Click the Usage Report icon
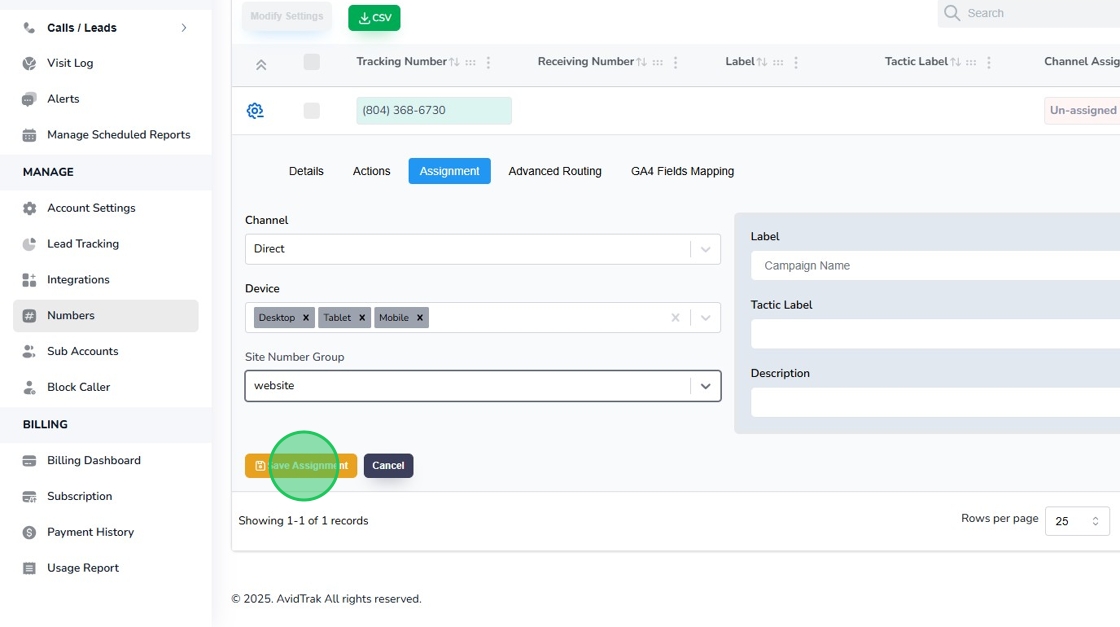 29,568
